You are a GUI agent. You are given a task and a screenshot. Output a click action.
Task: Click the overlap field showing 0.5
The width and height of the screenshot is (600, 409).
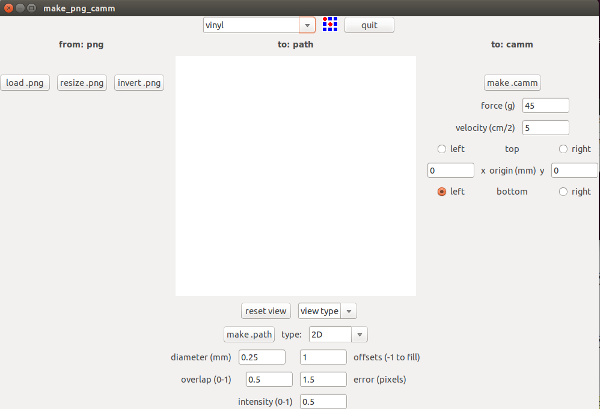pyautogui.click(x=269, y=380)
